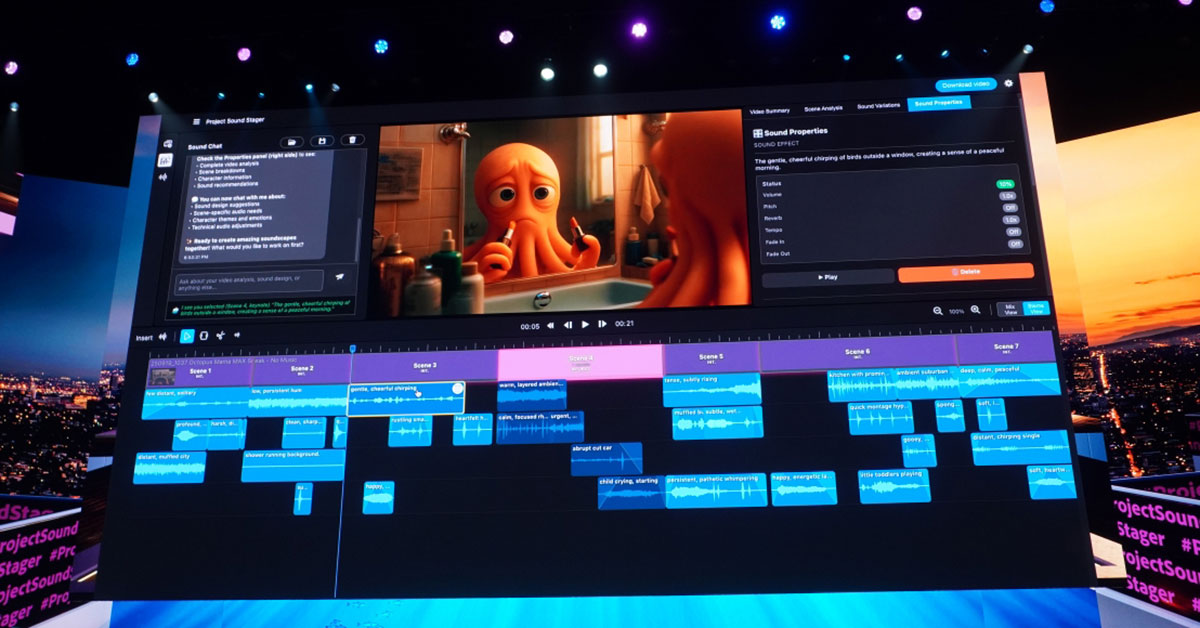This screenshot has height=628, width=1200.
Task: Zoom out the timeline with minus magnifier
Action: pyautogui.click(x=938, y=311)
